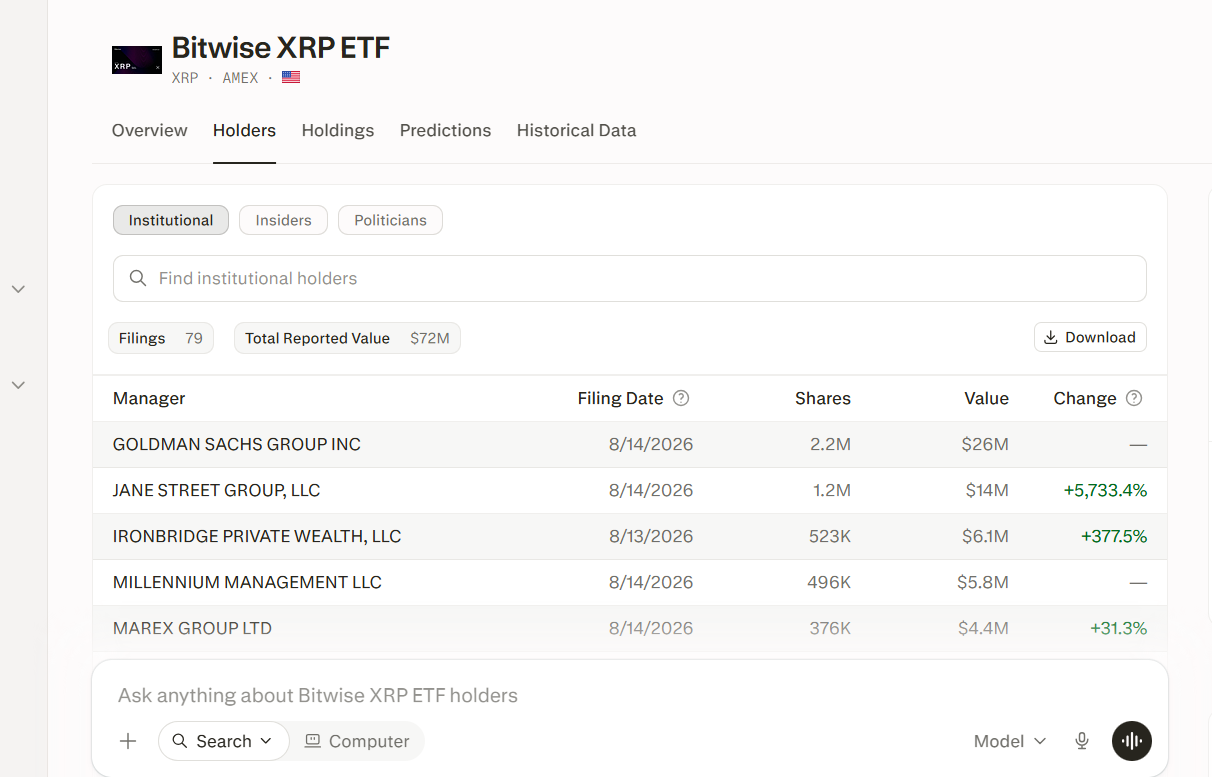
Task: Click the Change column header
Action: click(1085, 398)
